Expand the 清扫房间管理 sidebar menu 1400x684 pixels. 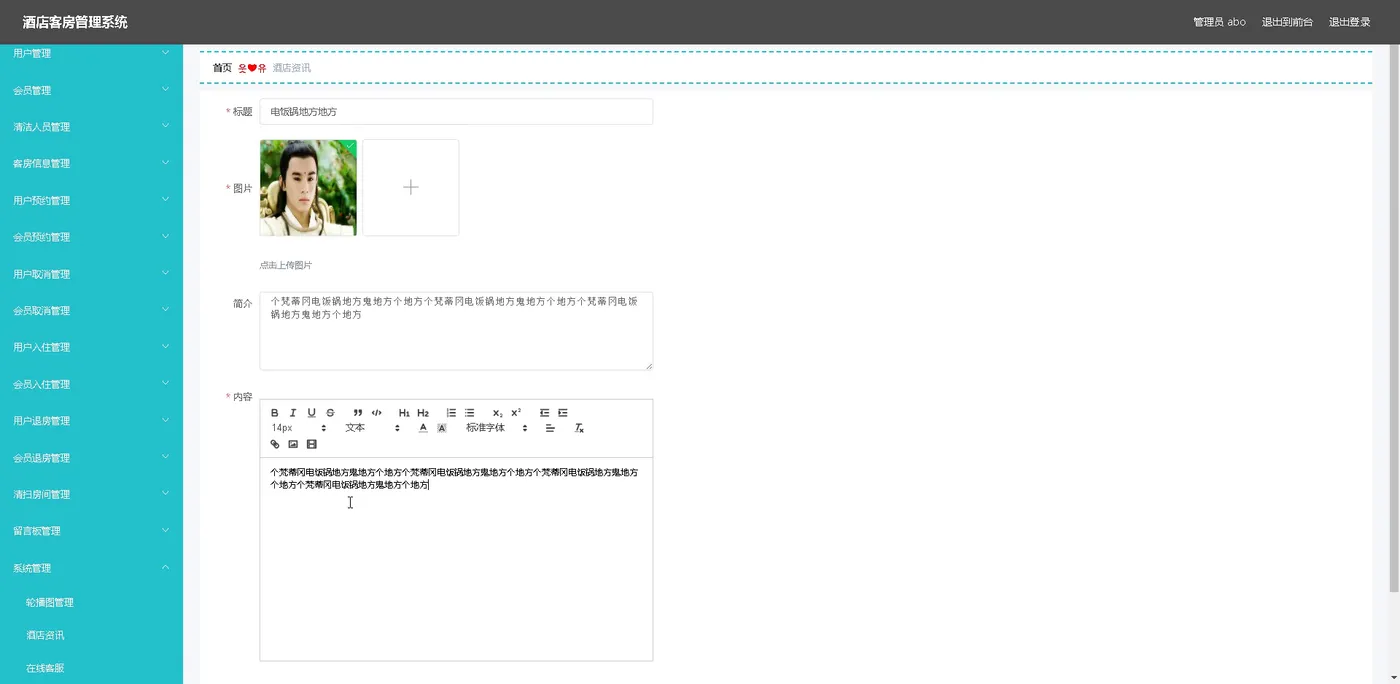(x=91, y=494)
